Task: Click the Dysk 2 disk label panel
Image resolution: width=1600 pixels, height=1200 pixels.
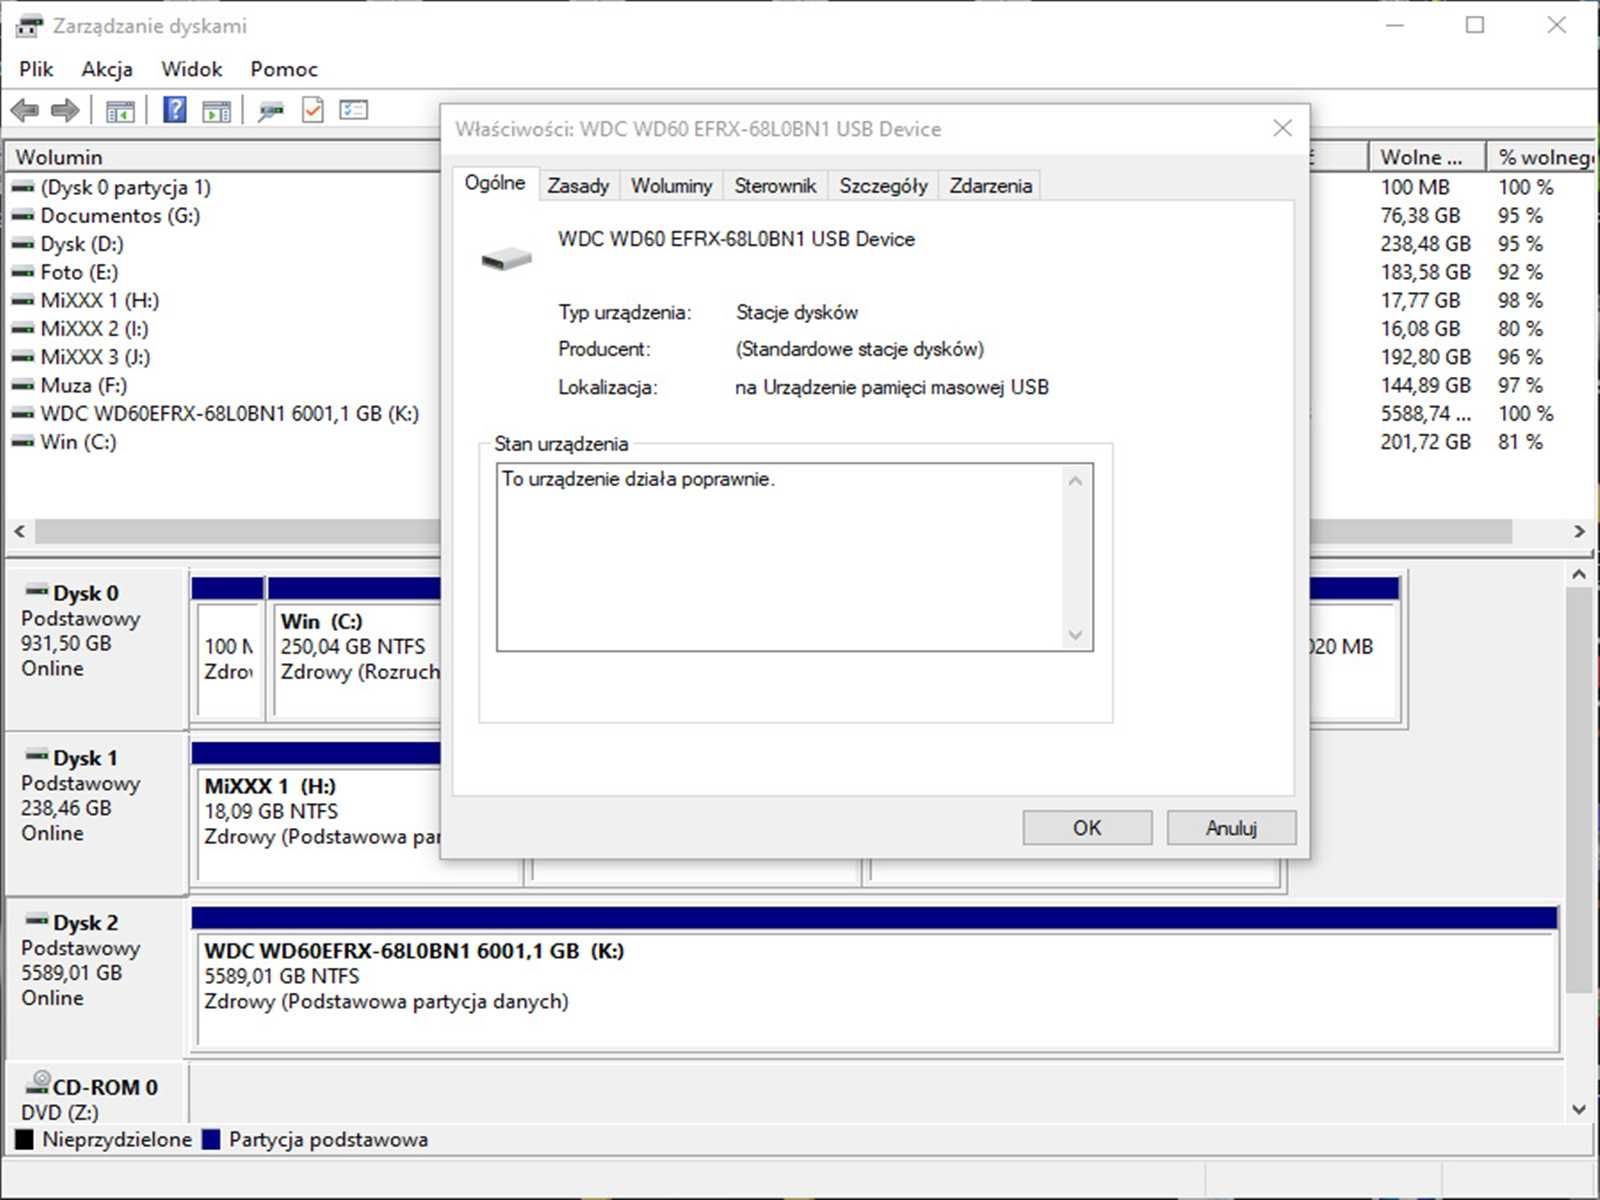Action: [97, 978]
